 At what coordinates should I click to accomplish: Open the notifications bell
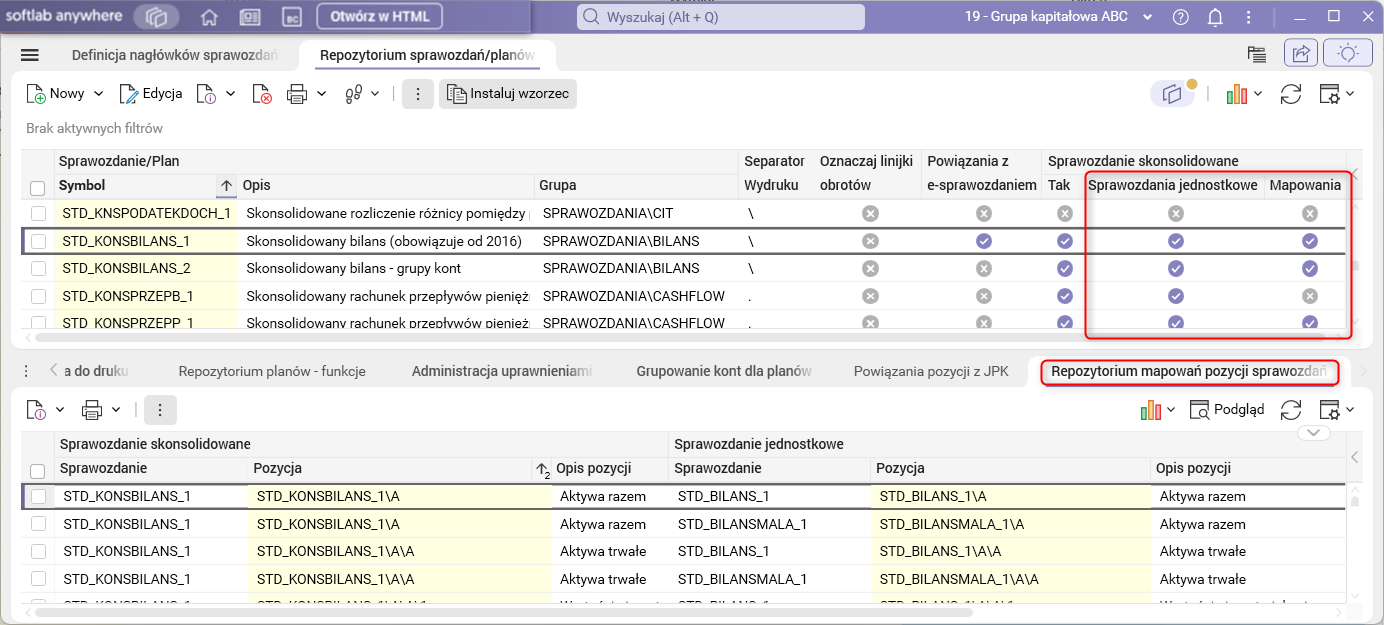point(1215,17)
